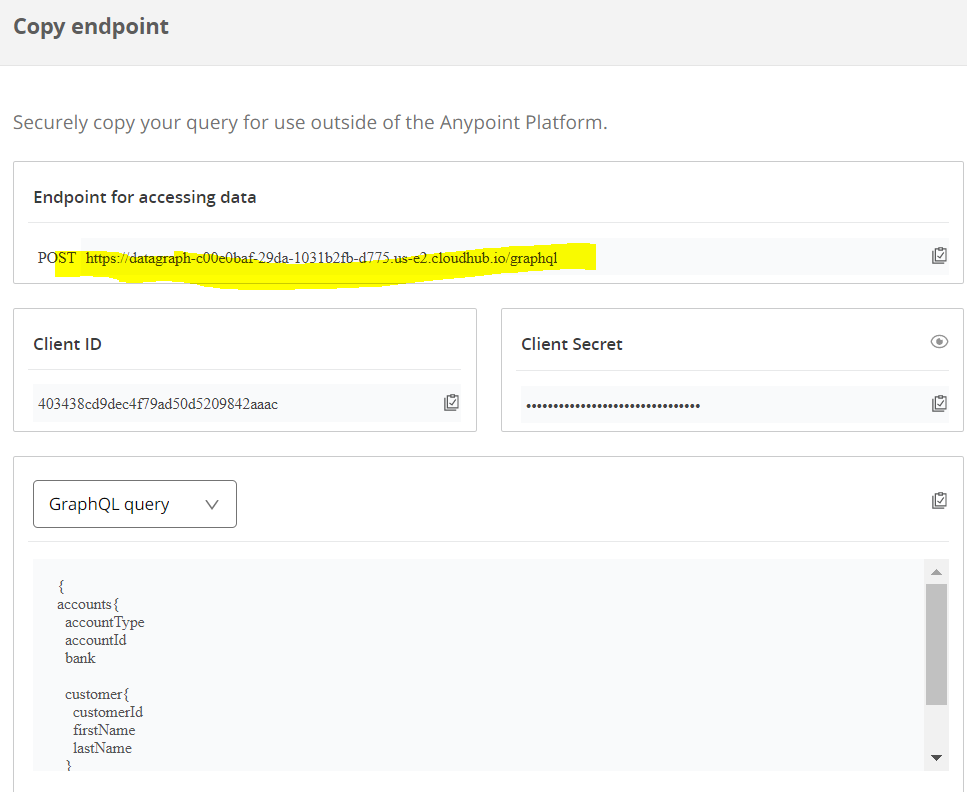
Task: Click the lastName field in query text
Action: click(x=102, y=748)
